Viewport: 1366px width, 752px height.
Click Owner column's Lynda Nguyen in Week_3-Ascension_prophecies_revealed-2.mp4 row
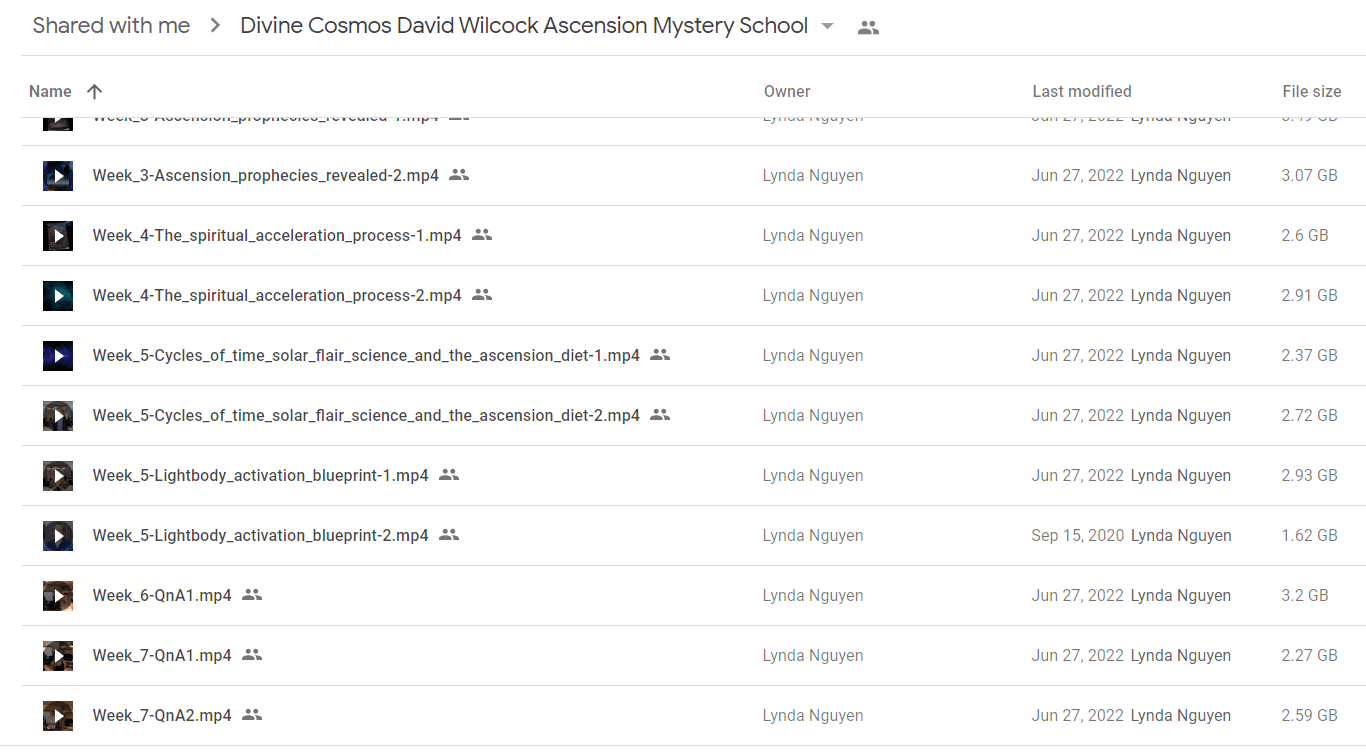pos(813,176)
